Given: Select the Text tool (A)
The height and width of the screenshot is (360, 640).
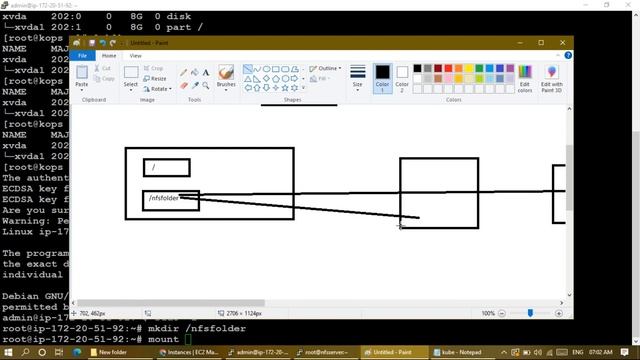Looking at the screenshot, I should click(206, 73).
